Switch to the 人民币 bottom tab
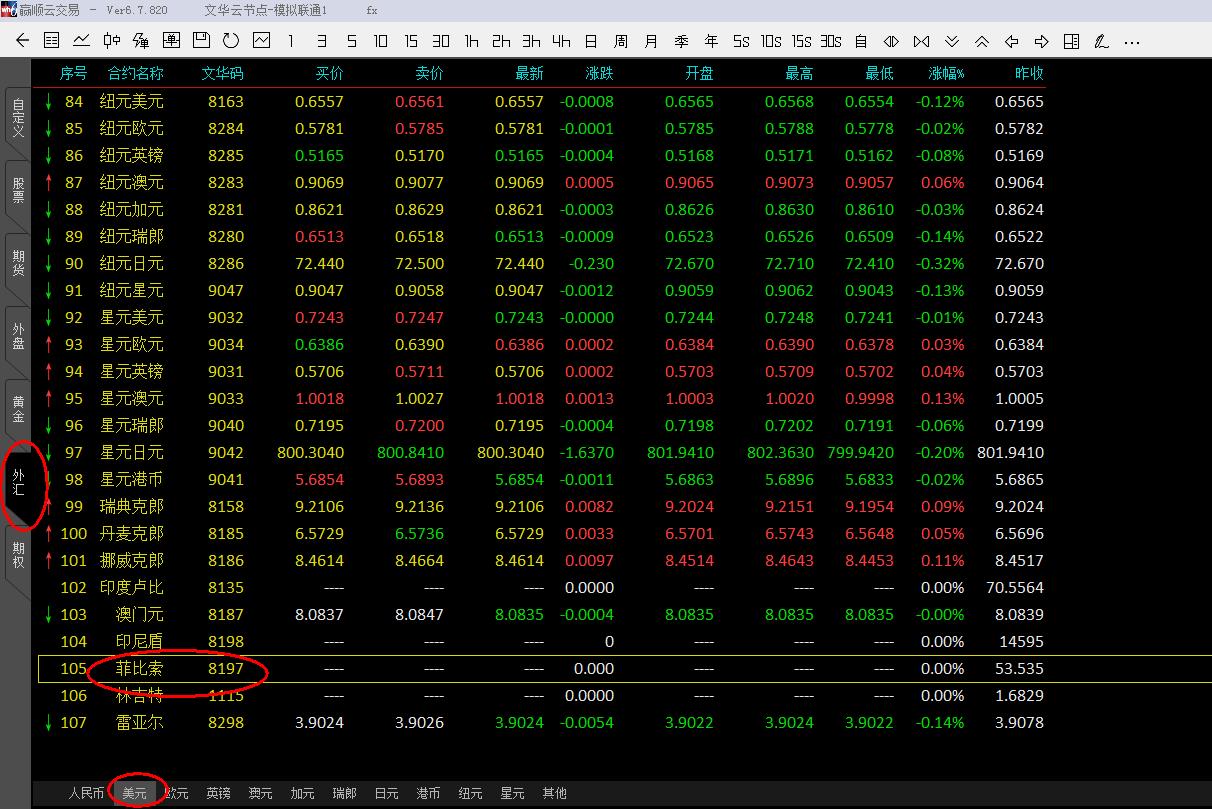This screenshot has width=1212, height=809. 86,793
